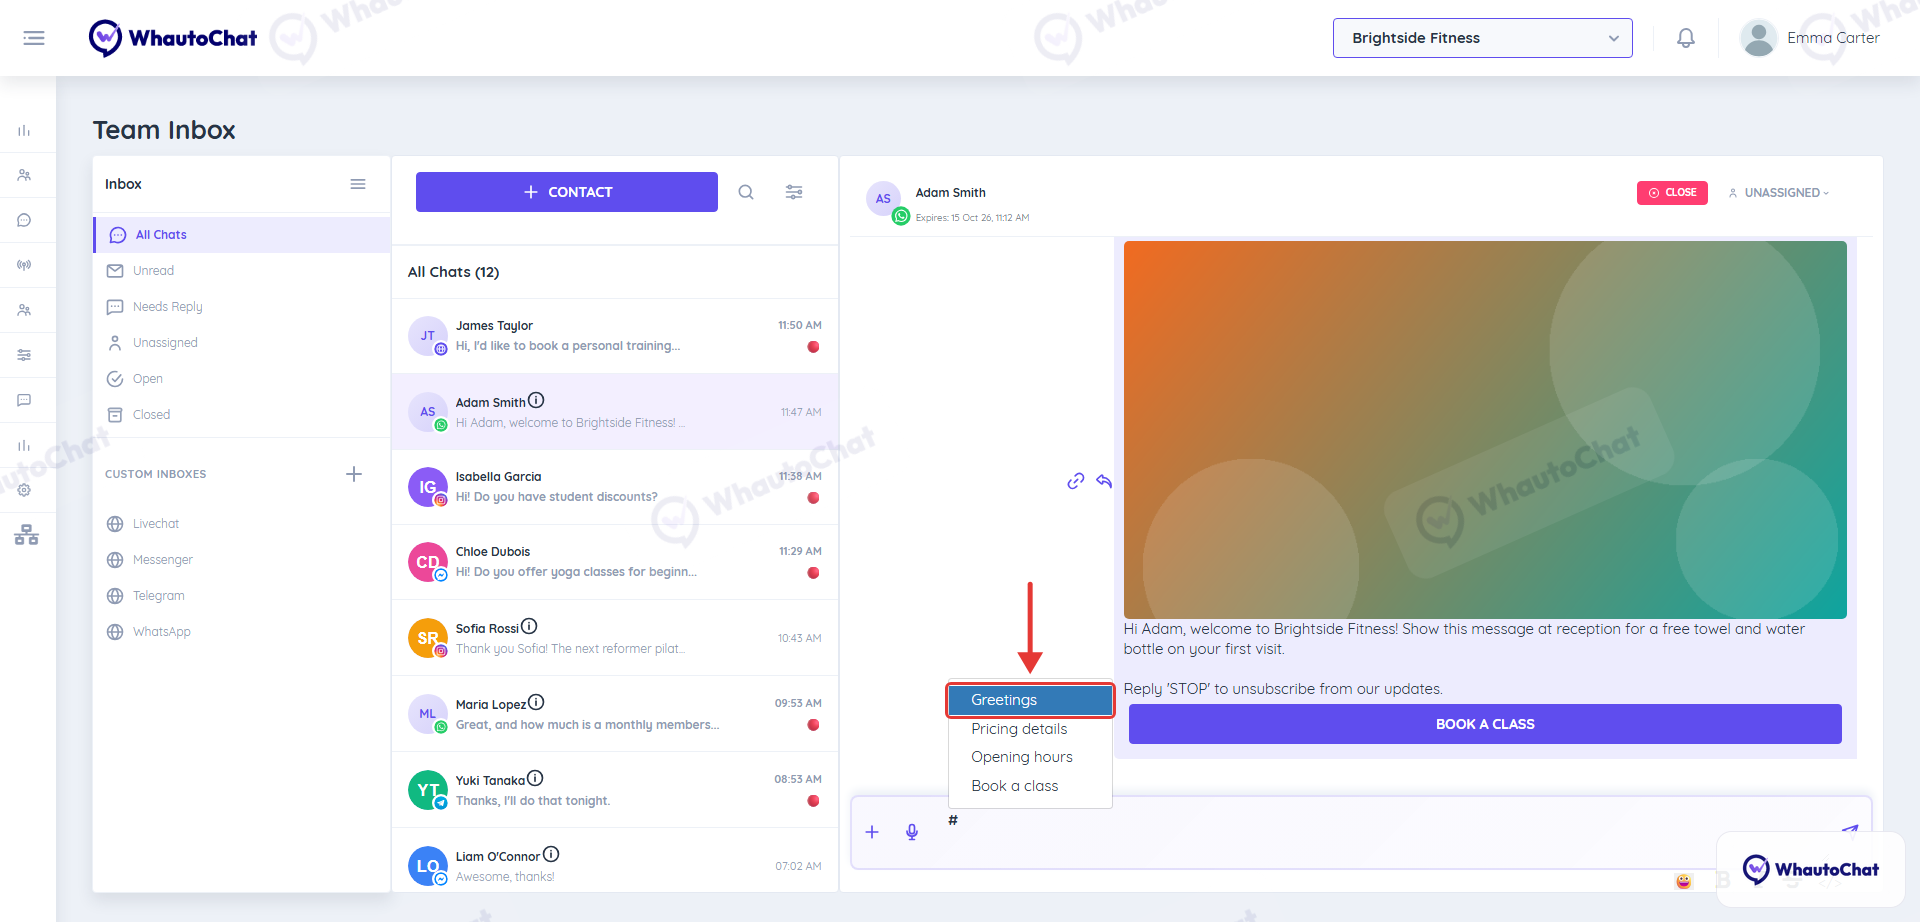1920x922 pixels.
Task: Add a custom inbox with plus icon
Action: pyautogui.click(x=354, y=474)
